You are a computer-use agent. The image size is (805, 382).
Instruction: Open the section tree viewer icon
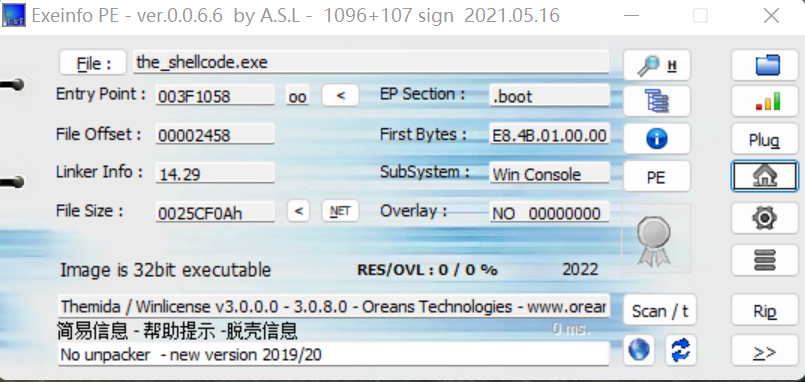point(657,101)
